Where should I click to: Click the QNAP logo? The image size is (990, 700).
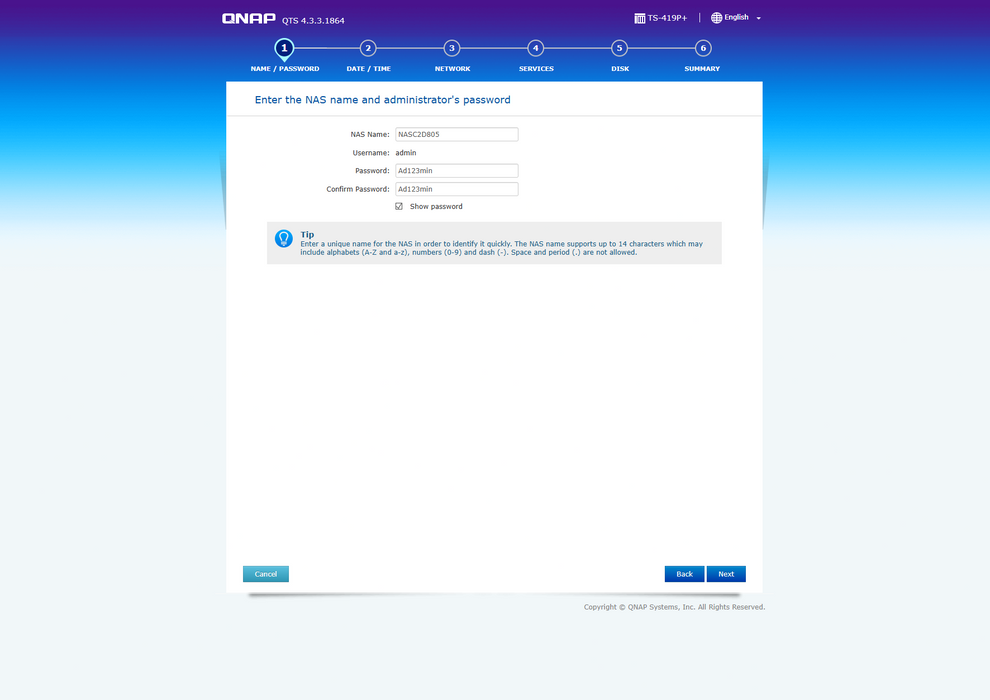click(x=249, y=18)
